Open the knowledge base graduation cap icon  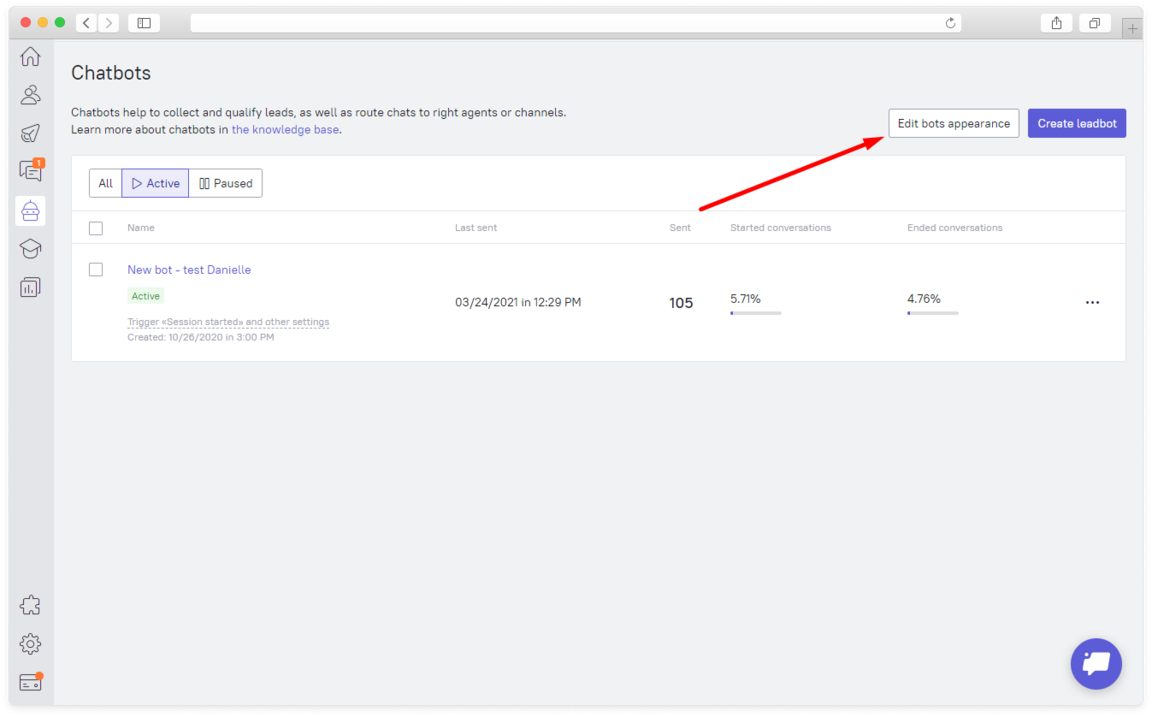point(30,248)
